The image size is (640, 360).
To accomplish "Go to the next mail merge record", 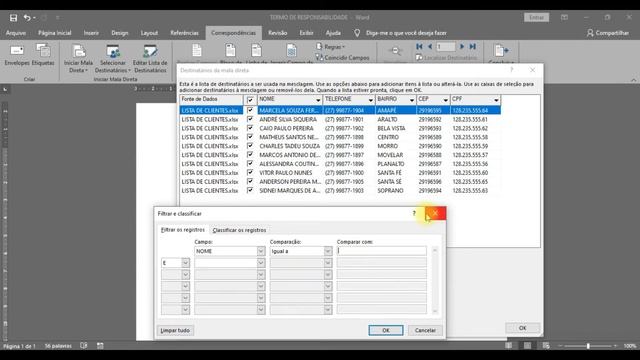I will (x=462, y=47).
